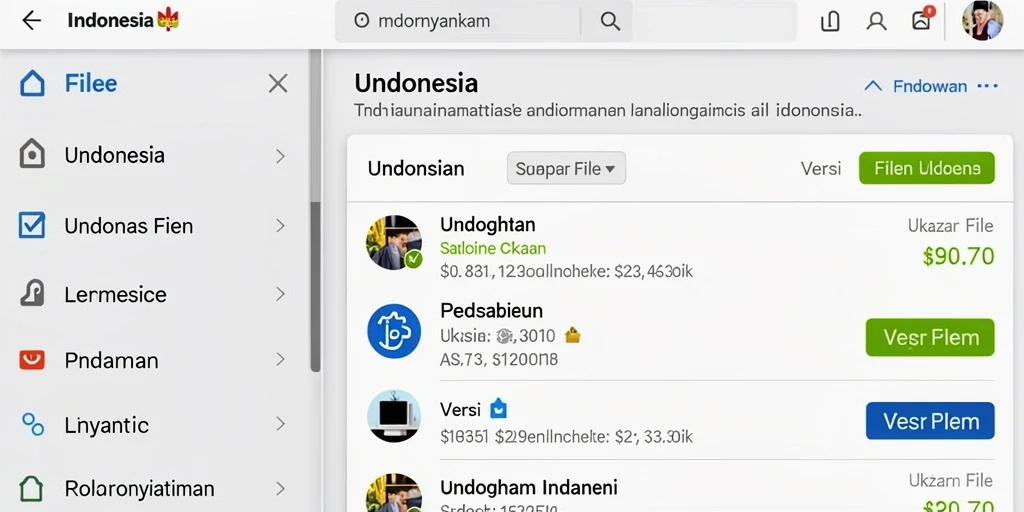Click the blue Vesr Plem button
Viewport: 1024px width, 512px height.
pos(930,421)
